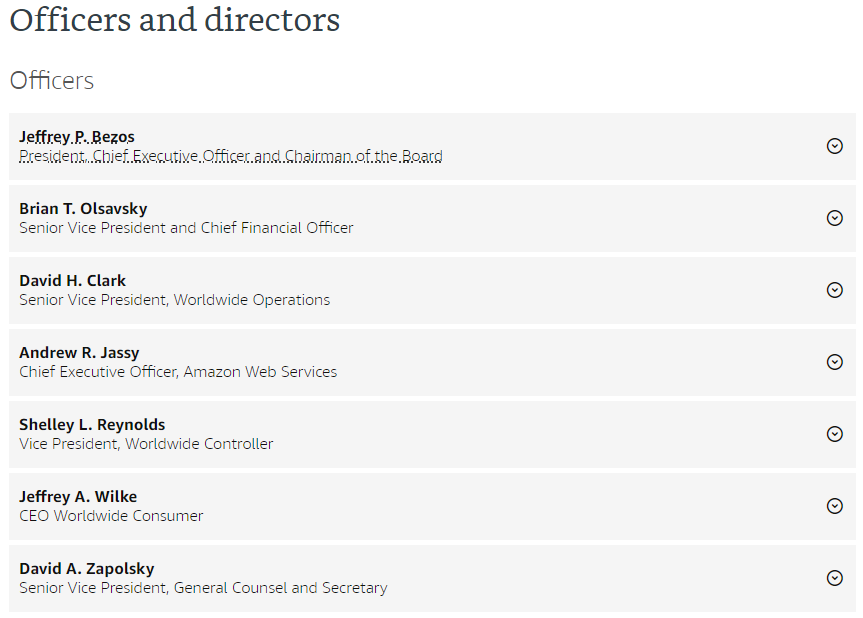Click the CEO Worldwide Consumer subtitle
863x618 pixels.
(x=111, y=516)
